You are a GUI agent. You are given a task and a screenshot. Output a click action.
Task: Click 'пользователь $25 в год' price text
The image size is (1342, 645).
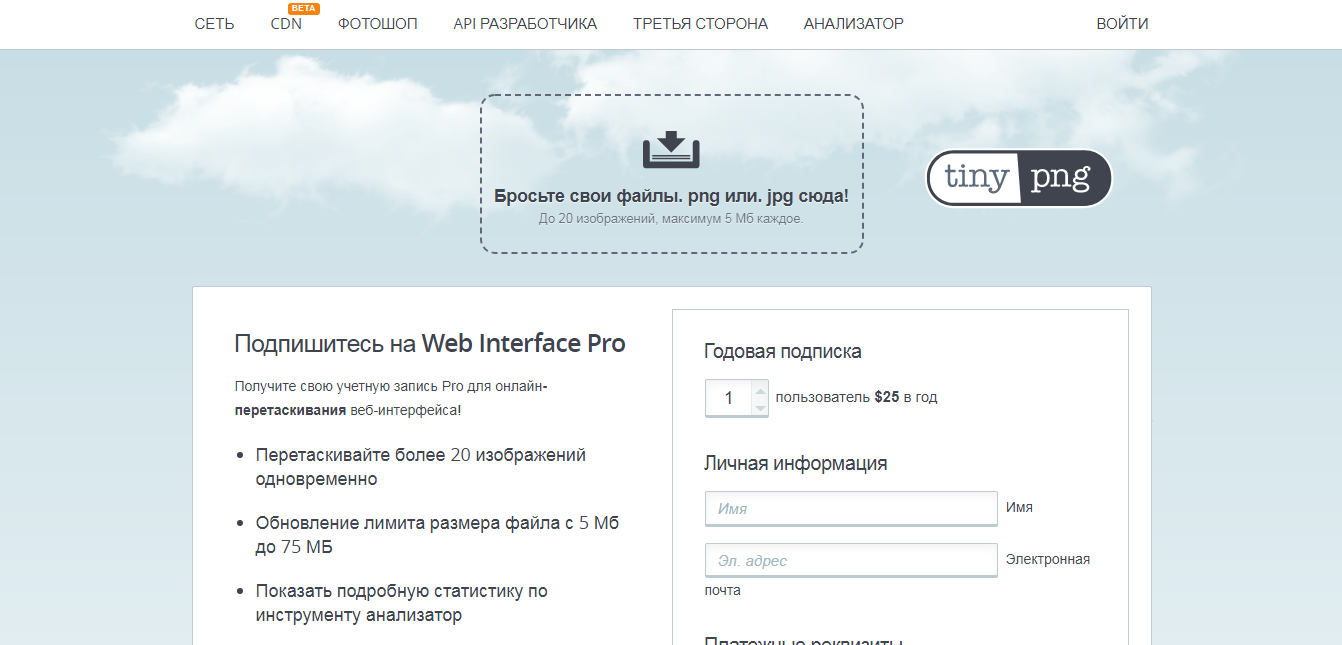tap(856, 397)
